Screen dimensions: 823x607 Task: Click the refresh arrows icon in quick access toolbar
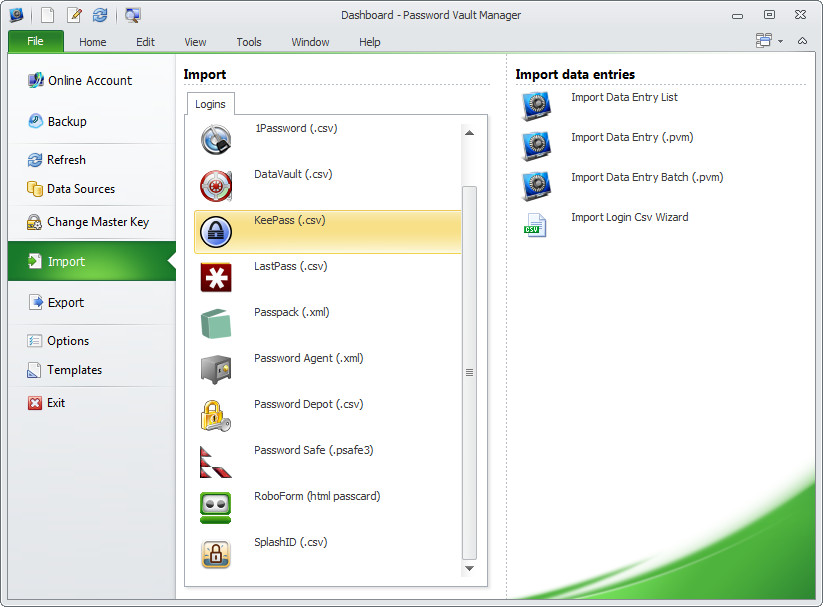(100, 15)
